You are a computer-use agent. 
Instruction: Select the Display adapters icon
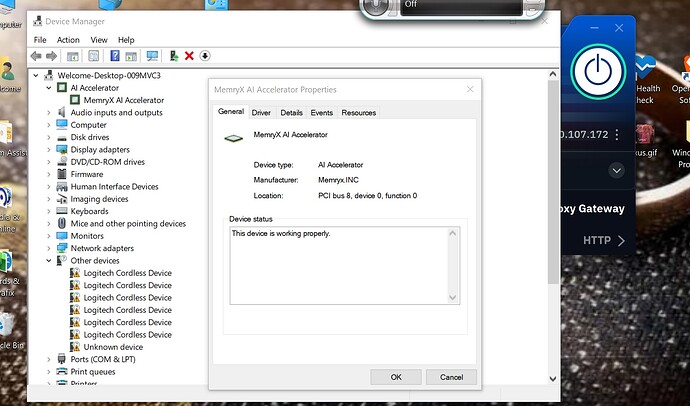[62, 149]
